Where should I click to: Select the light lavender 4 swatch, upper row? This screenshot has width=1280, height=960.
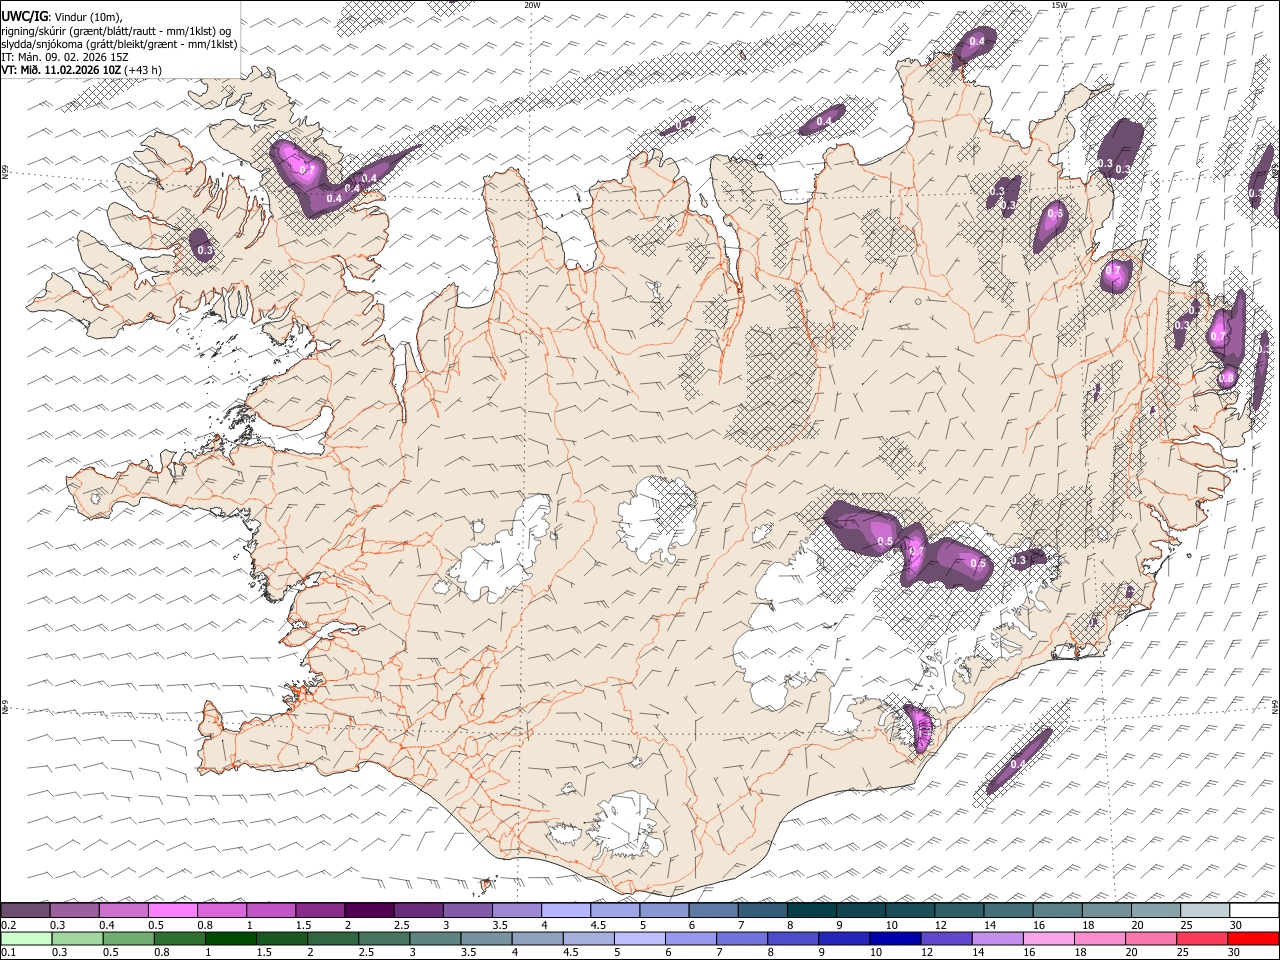pyautogui.click(x=566, y=910)
